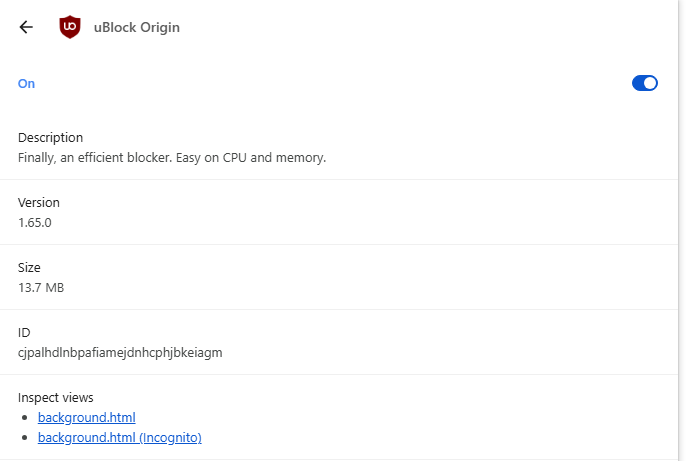
Task: Select the 13.7 MB size value
Action: pyautogui.click(x=41, y=287)
